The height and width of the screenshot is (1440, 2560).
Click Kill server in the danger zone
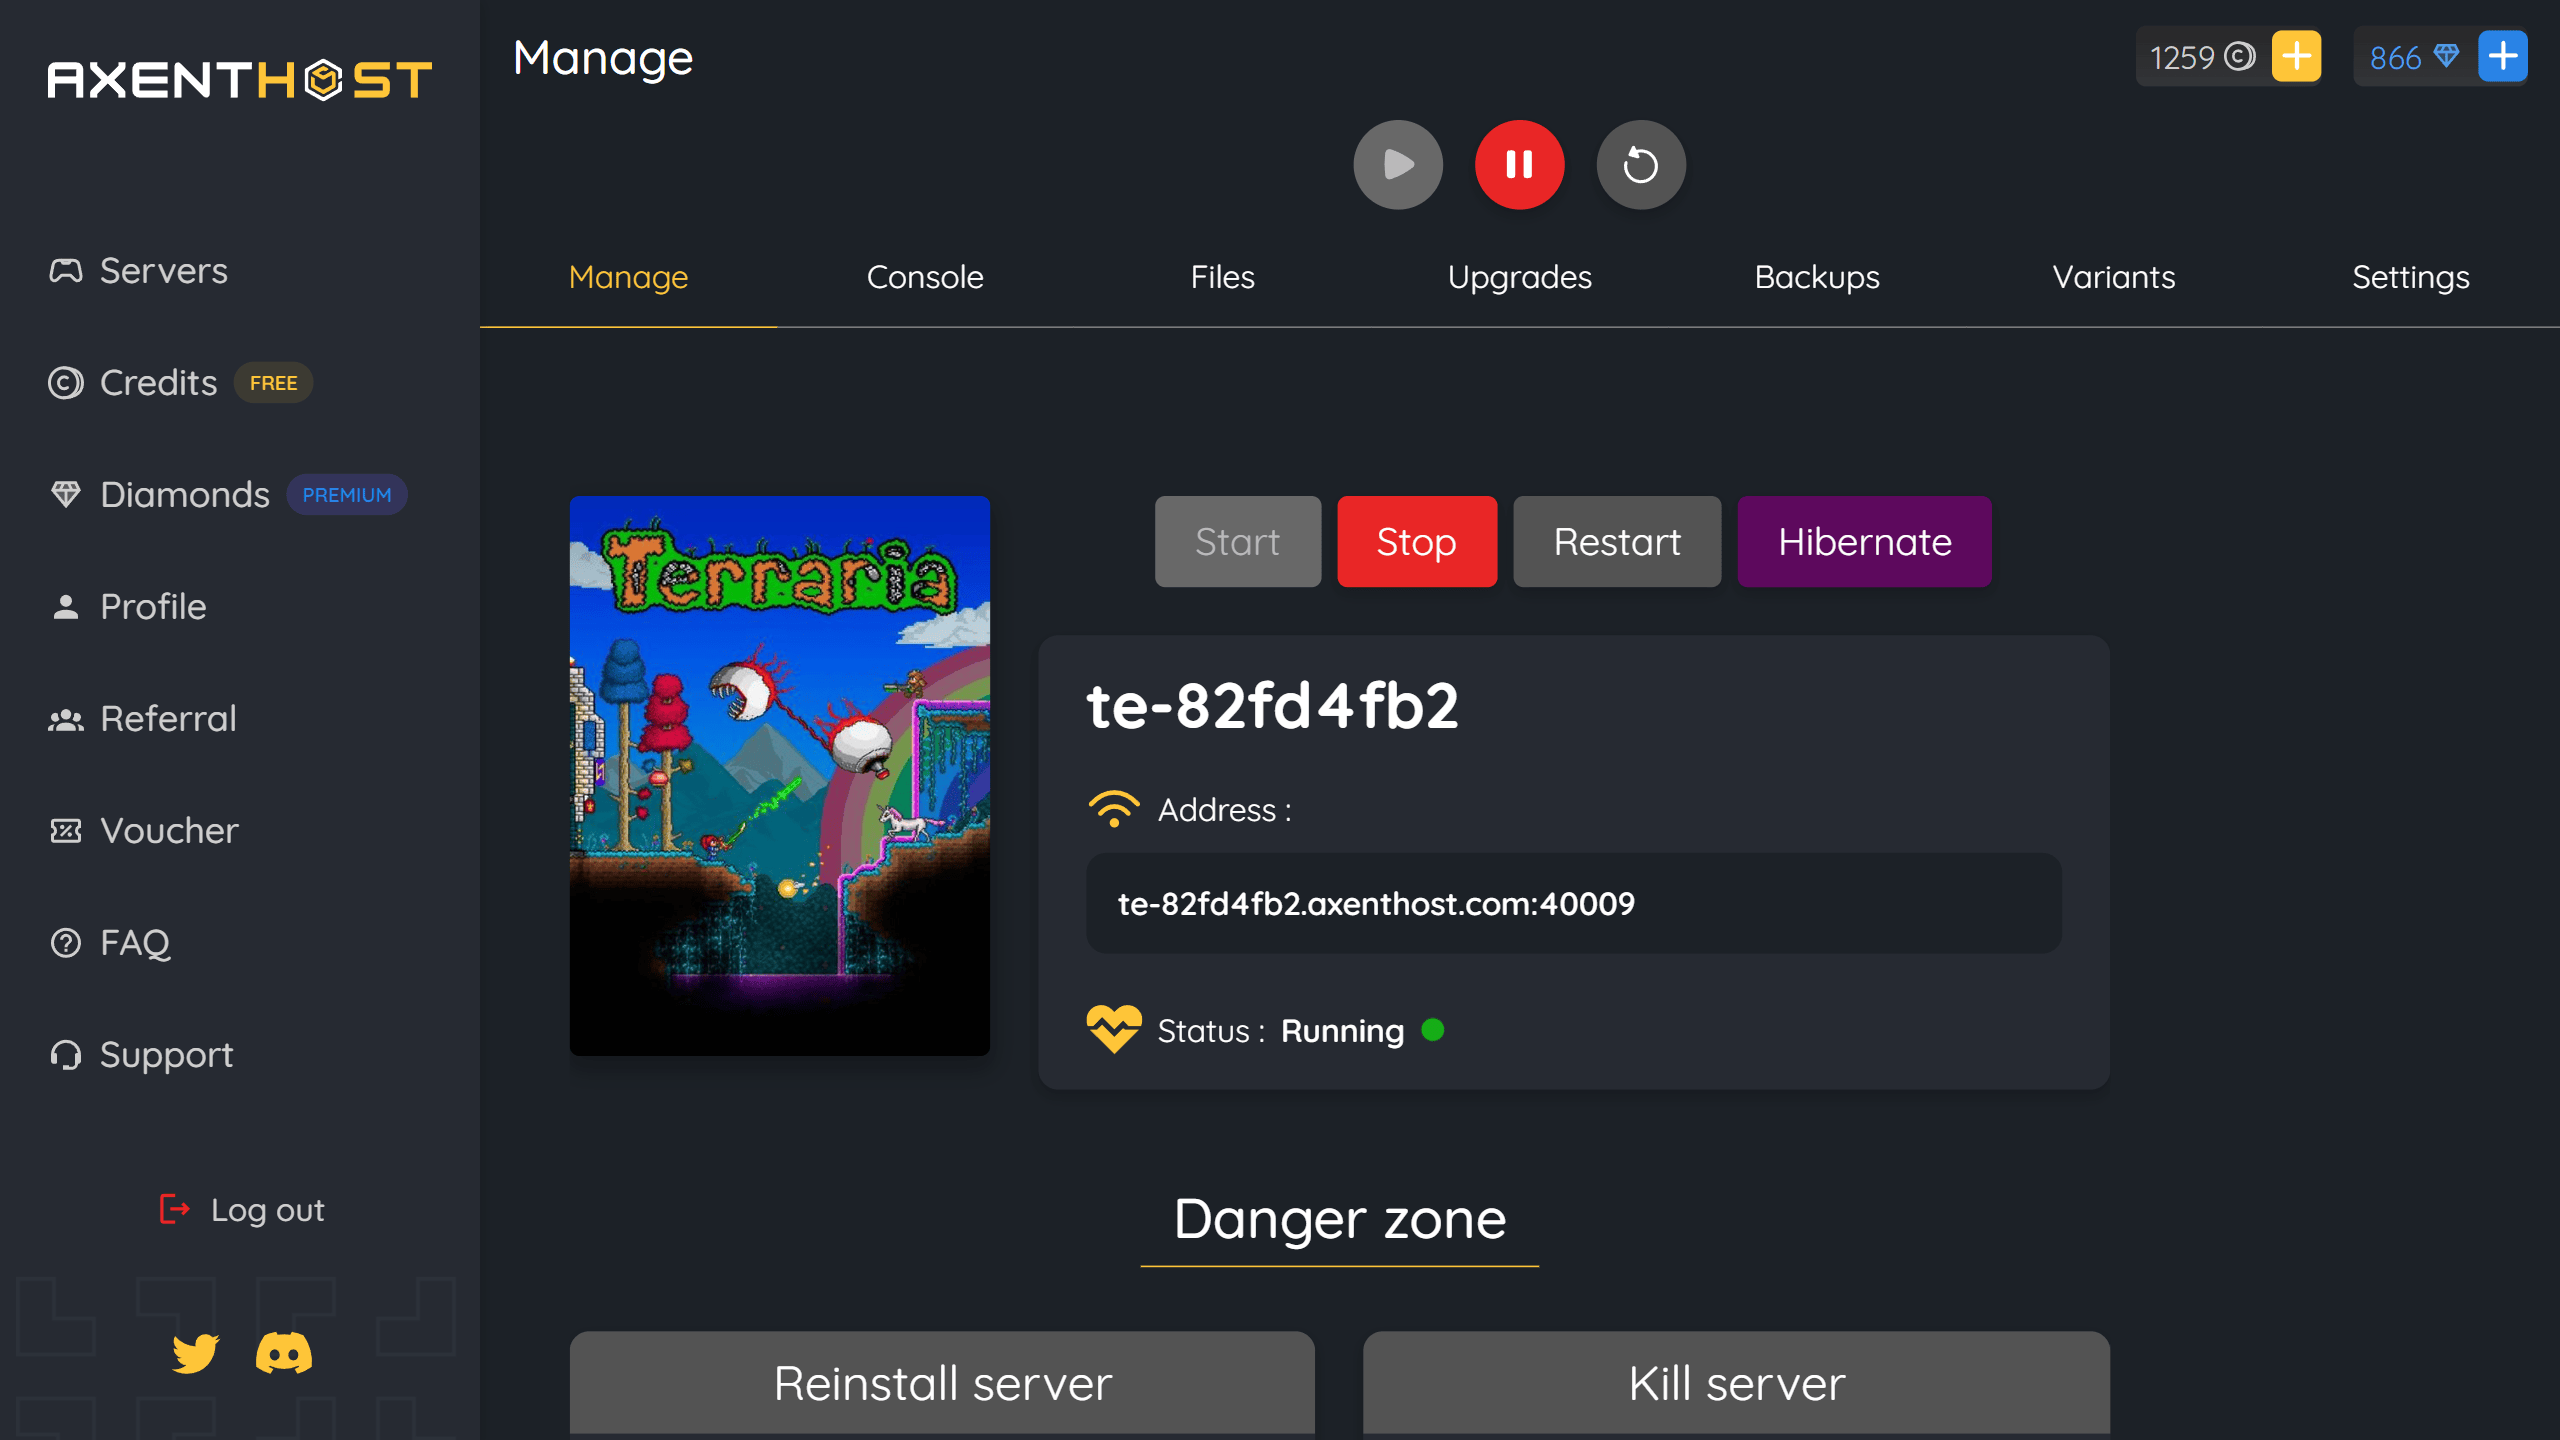coord(1735,1383)
